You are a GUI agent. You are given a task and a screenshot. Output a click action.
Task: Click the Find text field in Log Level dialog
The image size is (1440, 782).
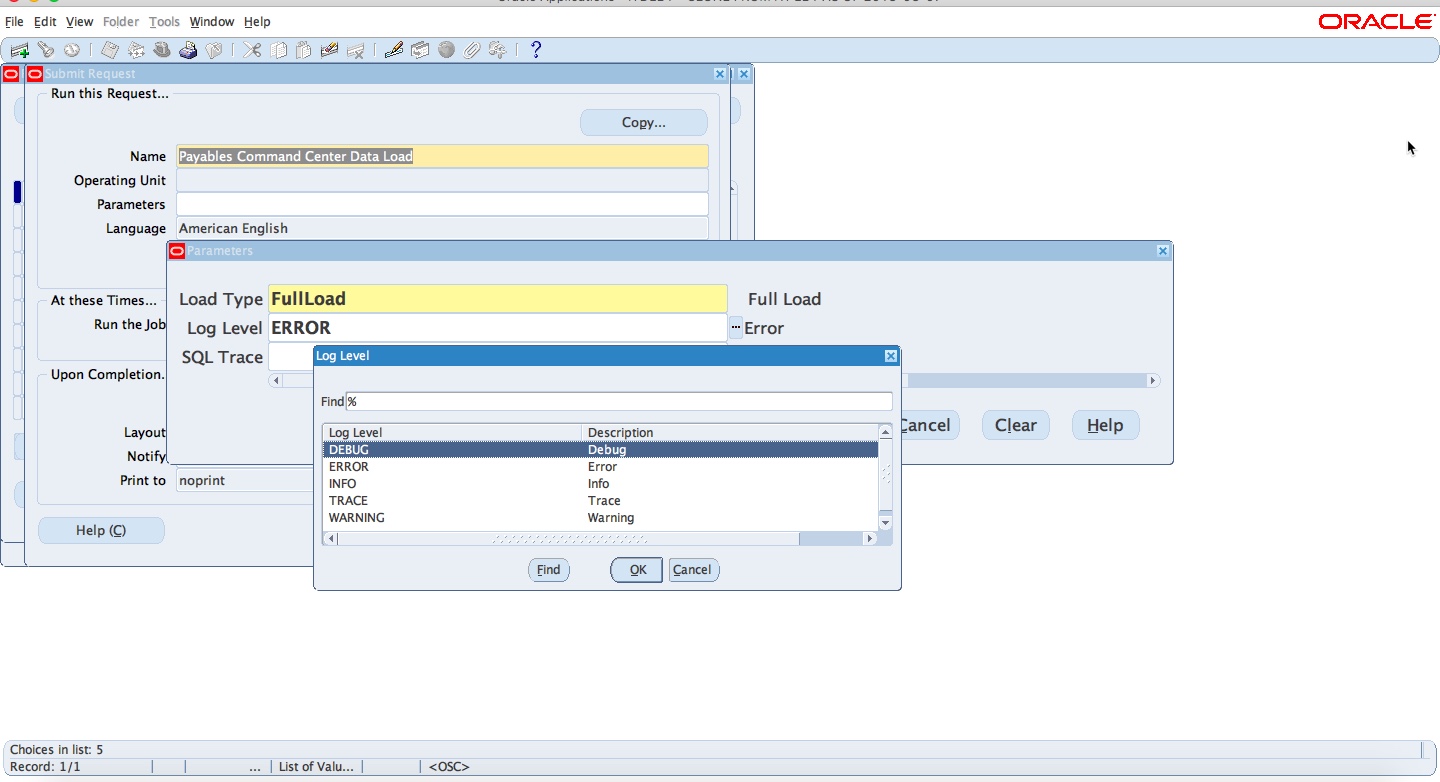tap(619, 401)
